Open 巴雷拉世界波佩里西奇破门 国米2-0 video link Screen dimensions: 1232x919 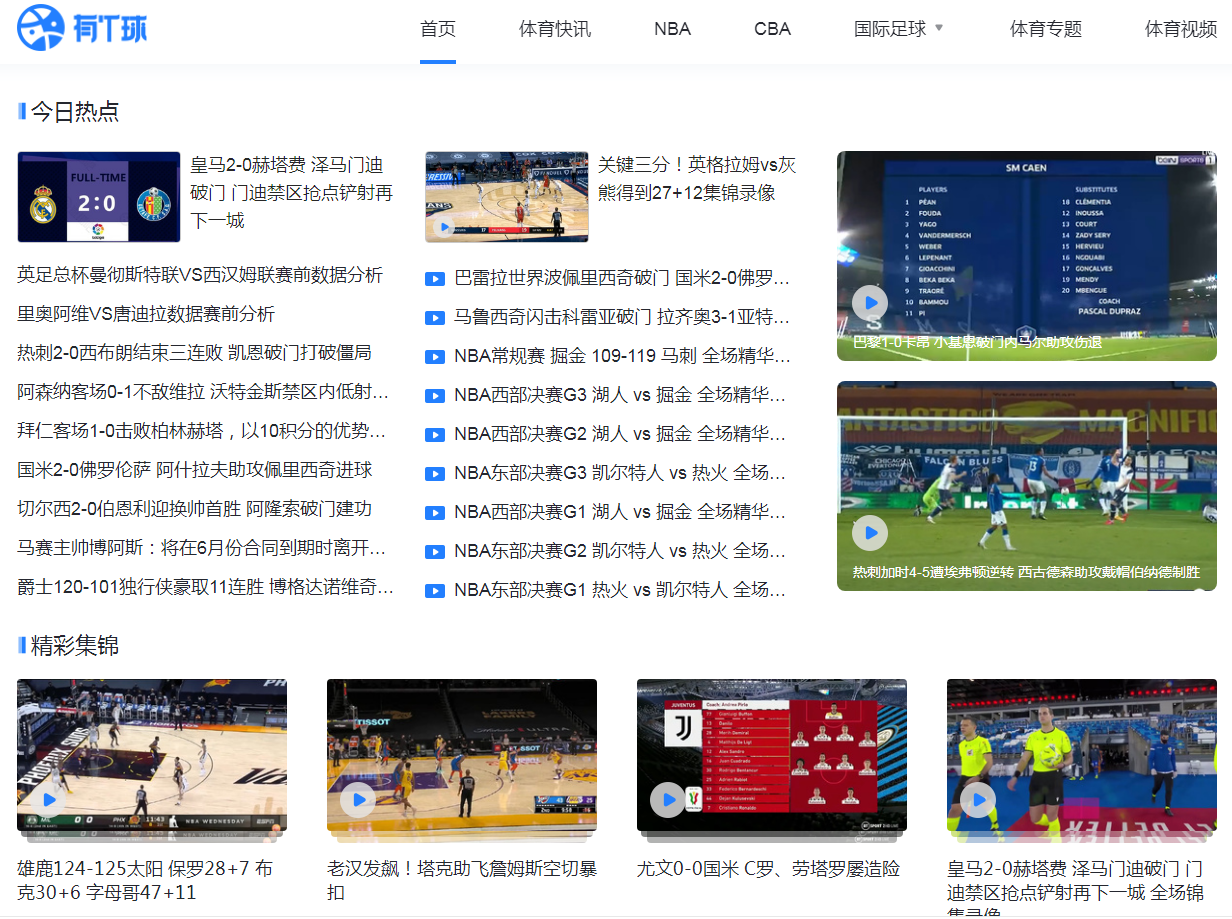point(622,278)
